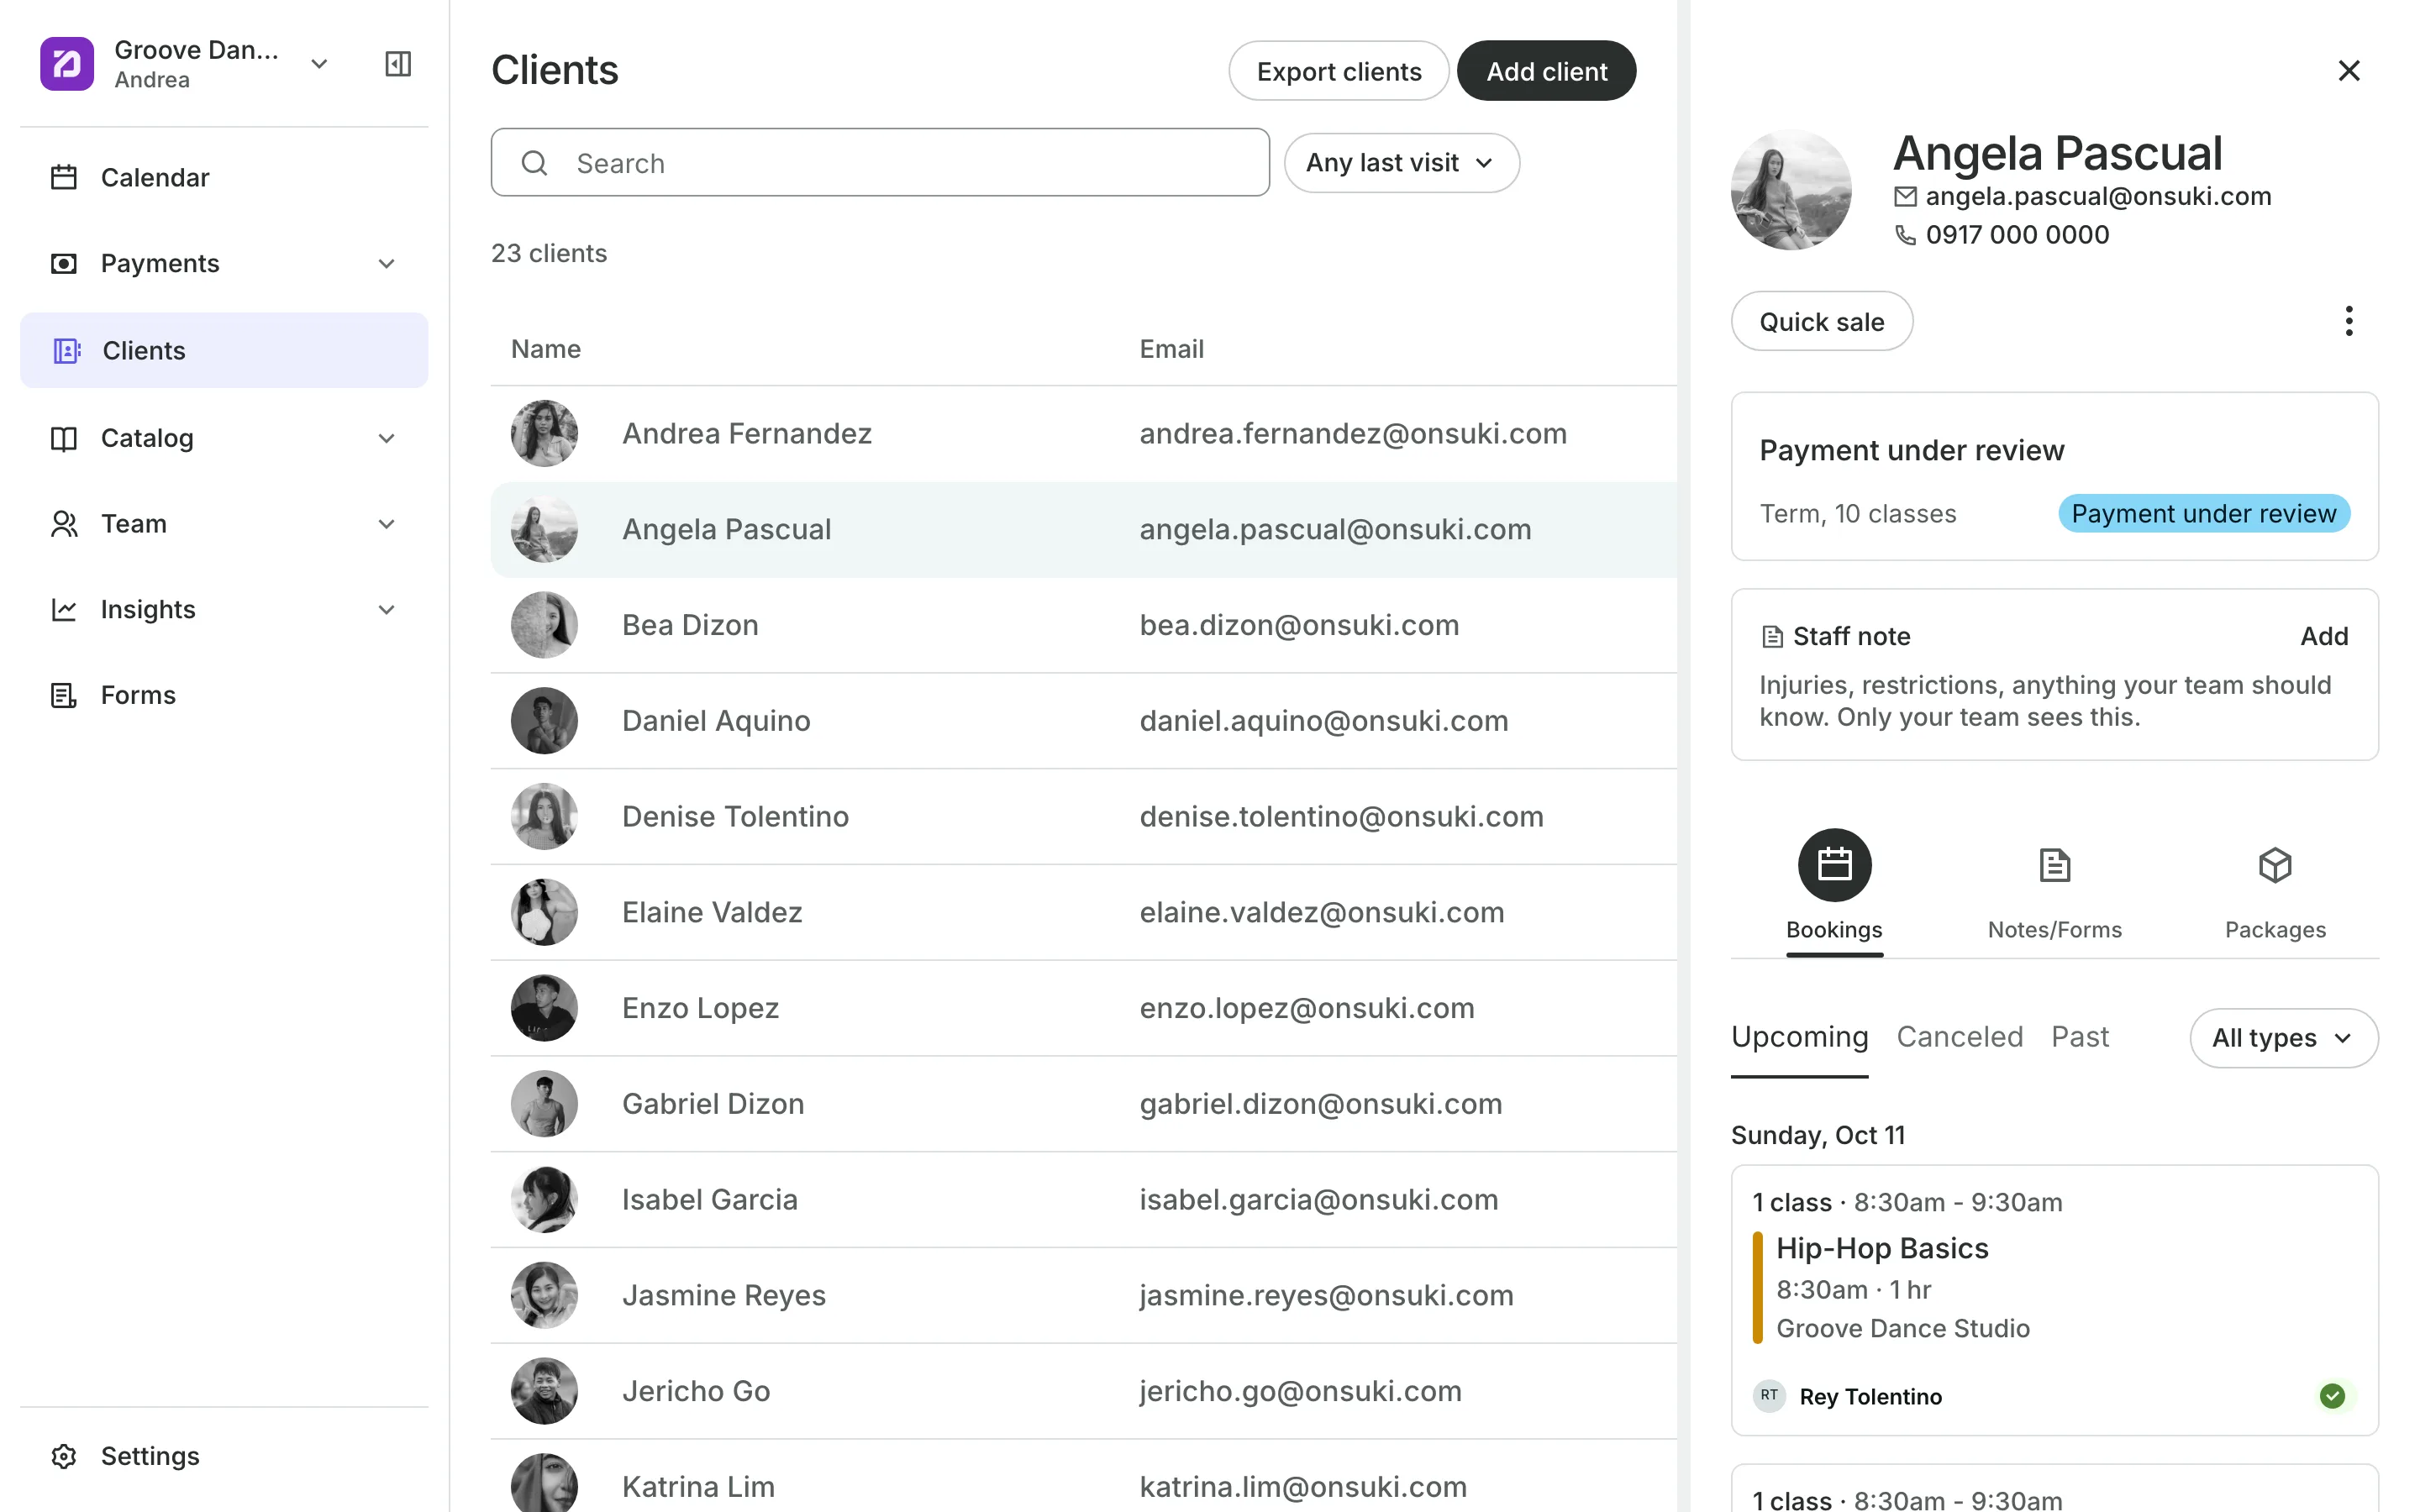Switch to the Packages tab
The height and width of the screenshot is (1512, 2420).
pos(2275,892)
